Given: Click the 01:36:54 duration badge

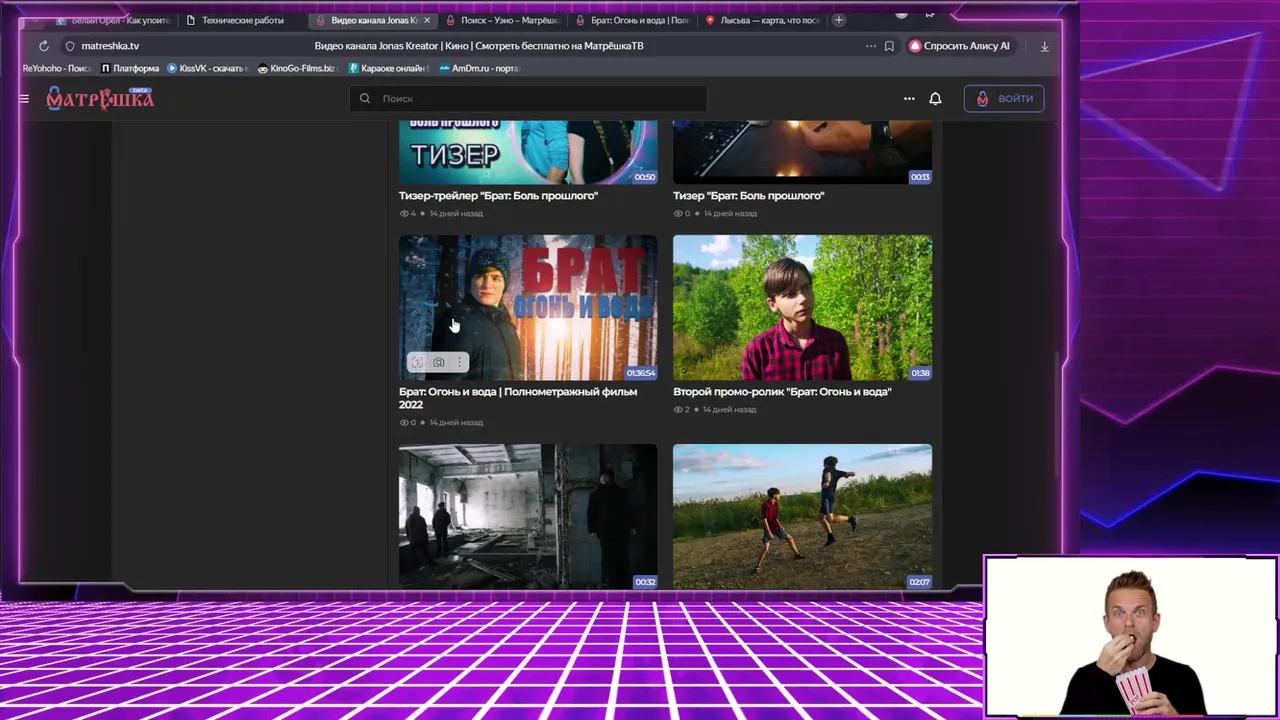Looking at the screenshot, I should pos(640,373).
